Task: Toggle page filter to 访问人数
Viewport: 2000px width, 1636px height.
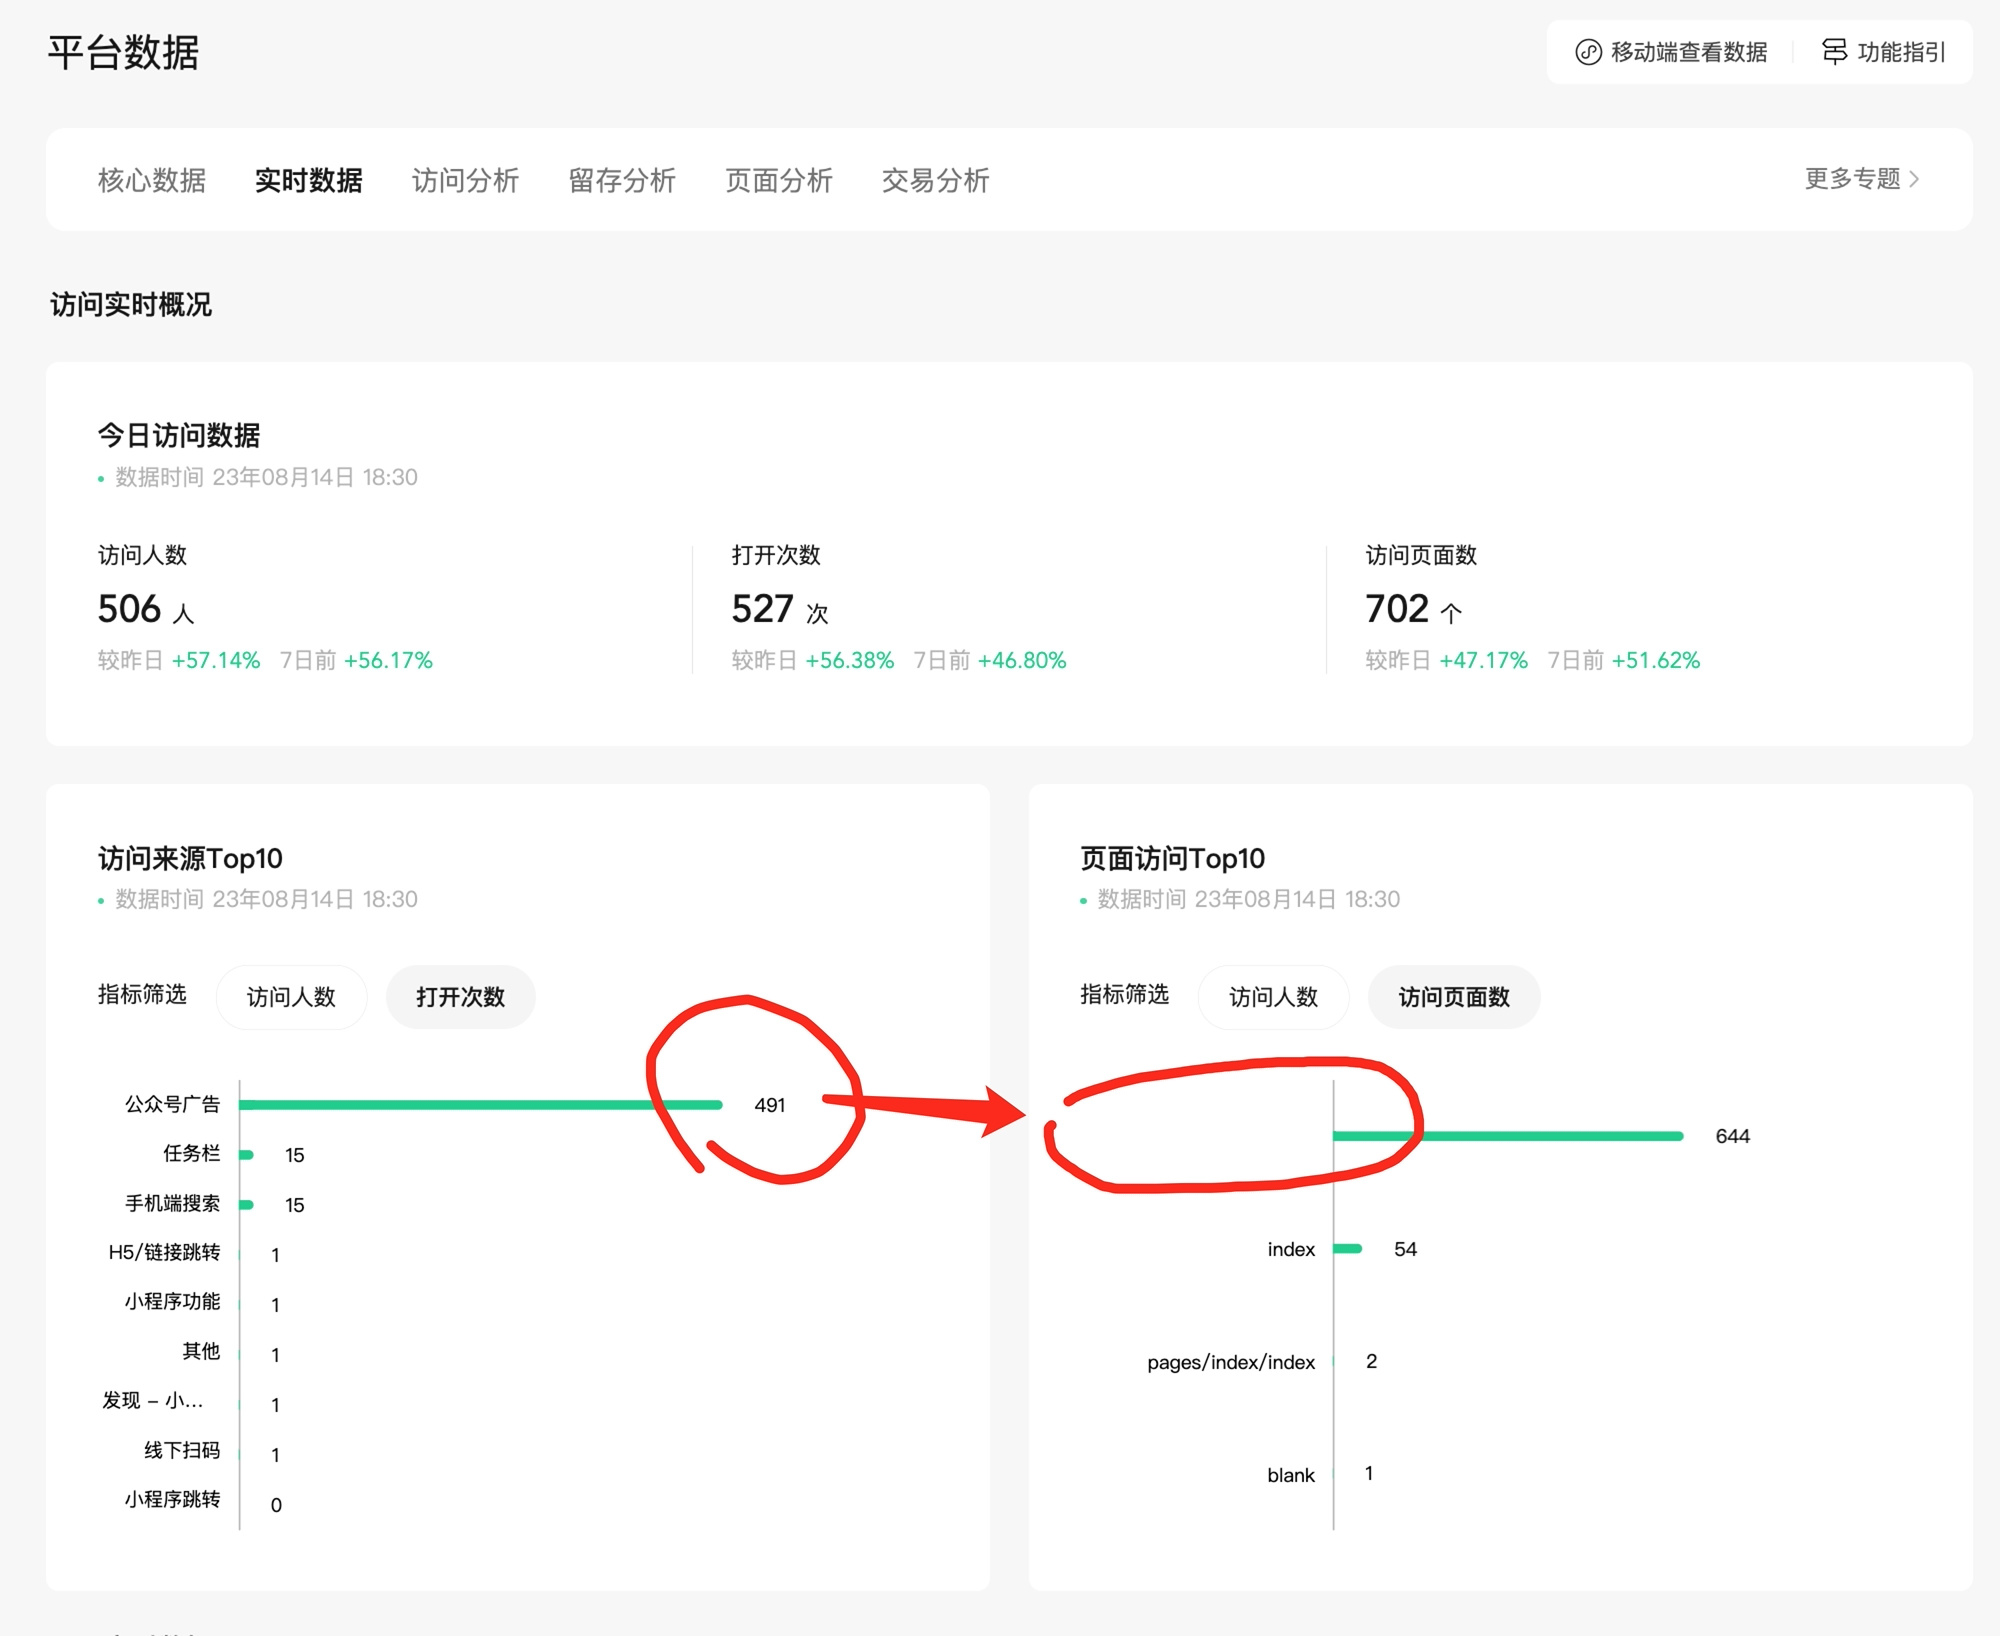Action: (1273, 997)
